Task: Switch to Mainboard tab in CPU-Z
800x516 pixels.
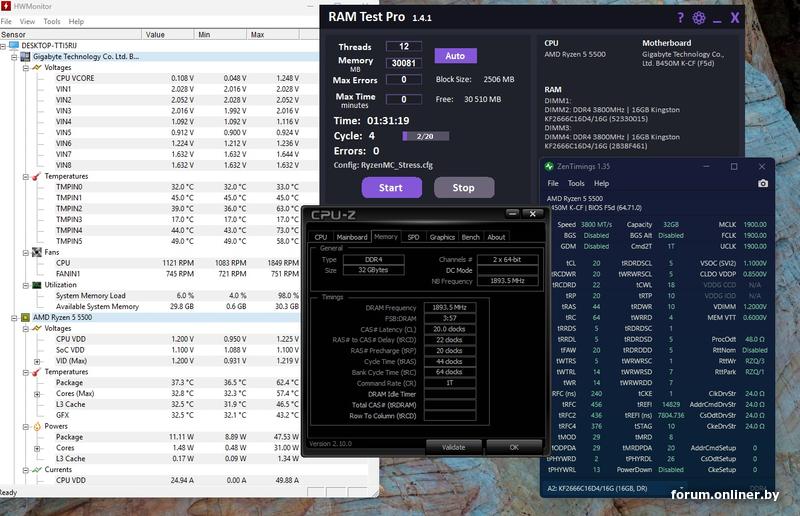Action: (x=352, y=237)
